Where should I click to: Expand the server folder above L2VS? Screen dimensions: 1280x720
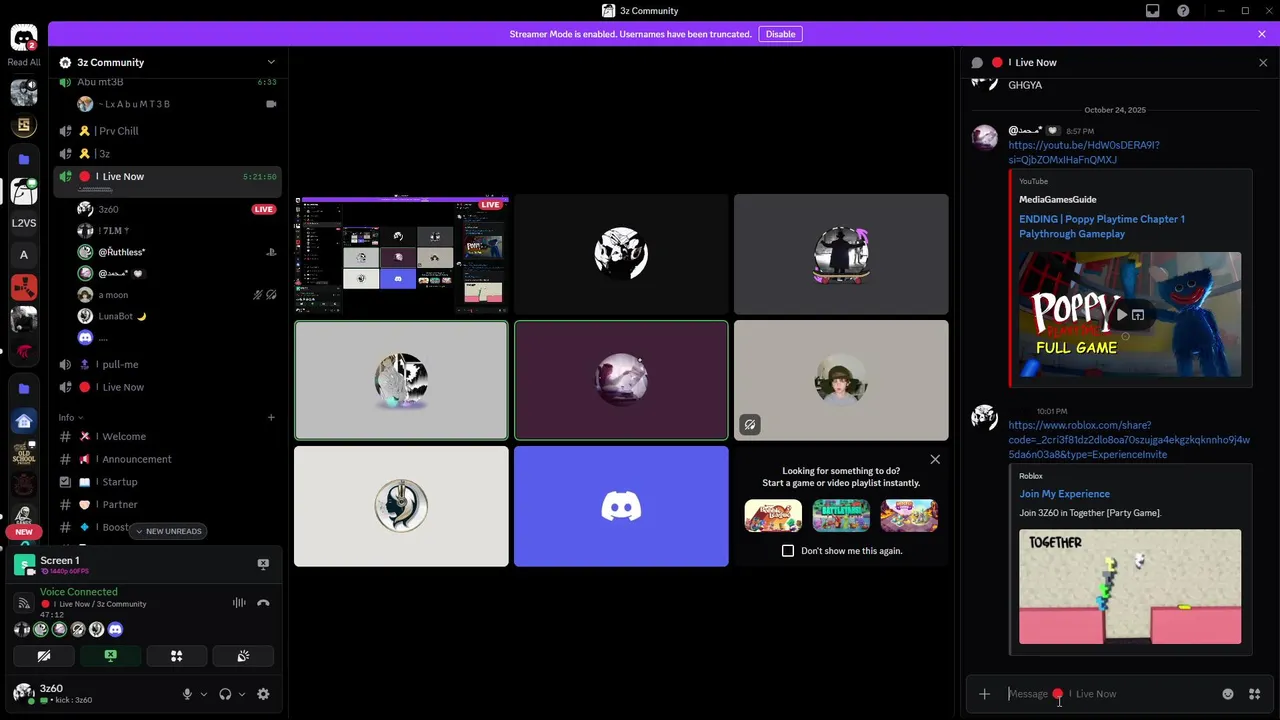(24, 159)
